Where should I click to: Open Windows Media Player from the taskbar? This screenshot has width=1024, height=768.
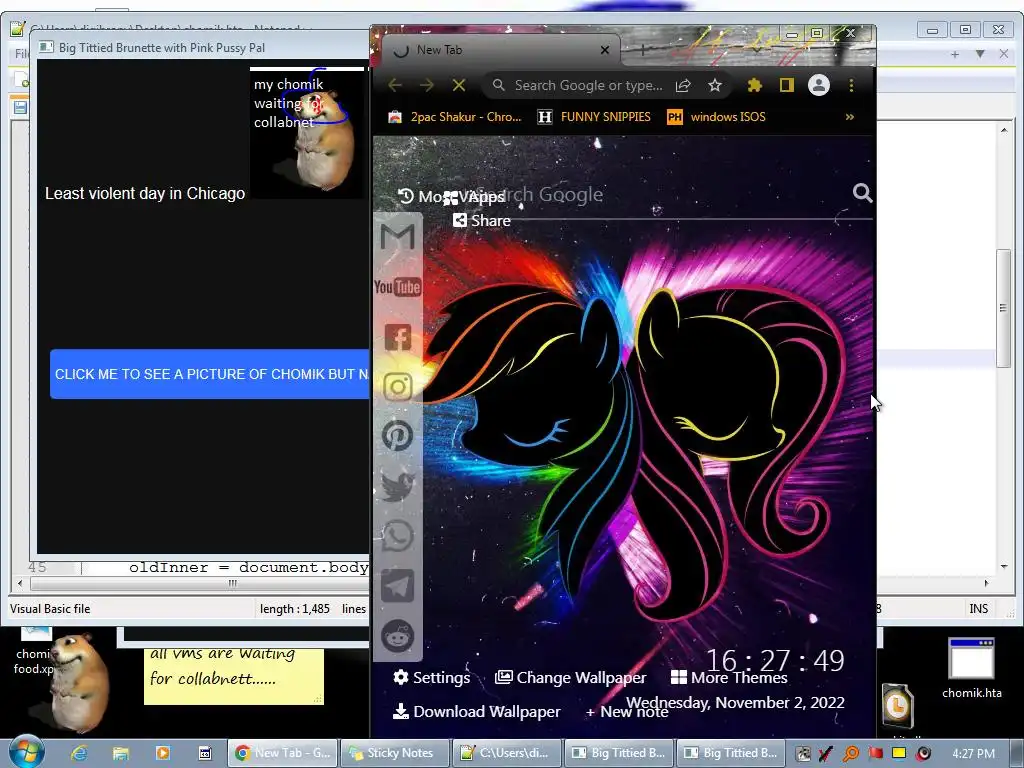[163, 753]
